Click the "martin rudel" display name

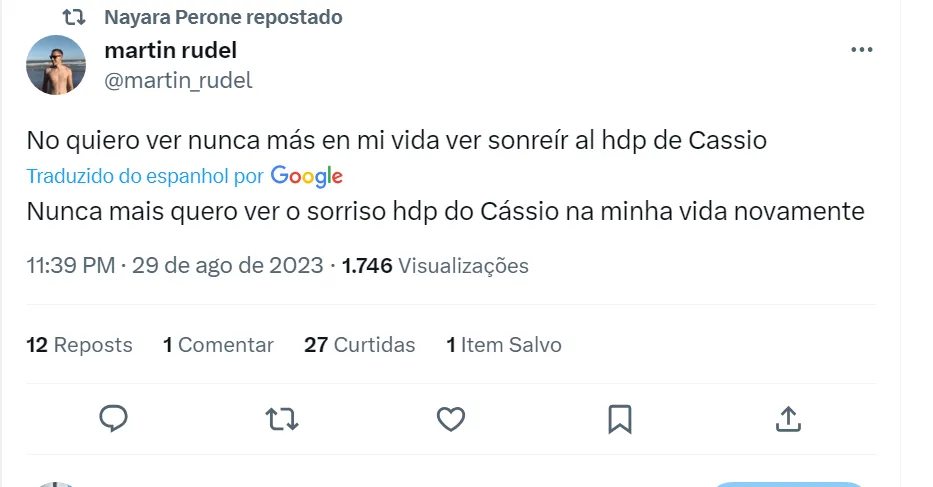point(170,50)
